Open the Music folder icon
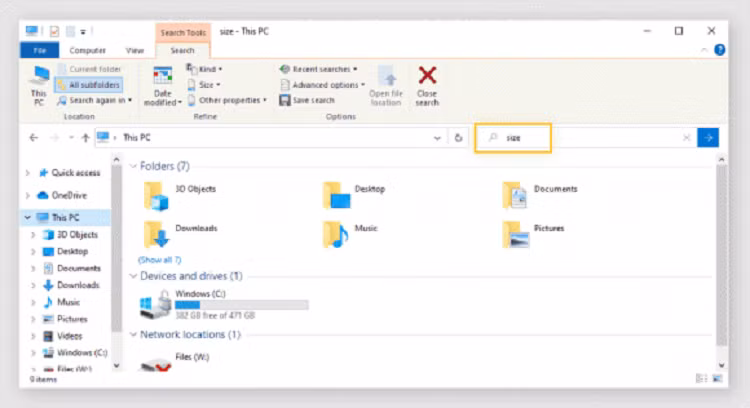The width and height of the screenshot is (750, 408). 335,233
